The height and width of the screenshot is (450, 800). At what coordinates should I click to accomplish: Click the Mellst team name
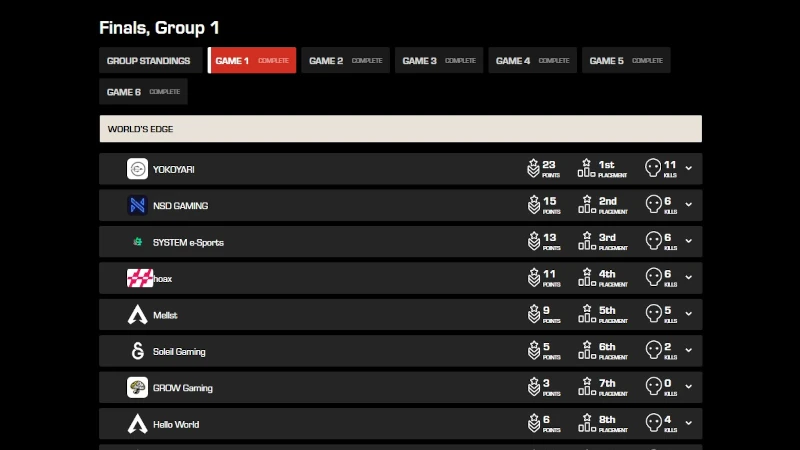coord(165,315)
